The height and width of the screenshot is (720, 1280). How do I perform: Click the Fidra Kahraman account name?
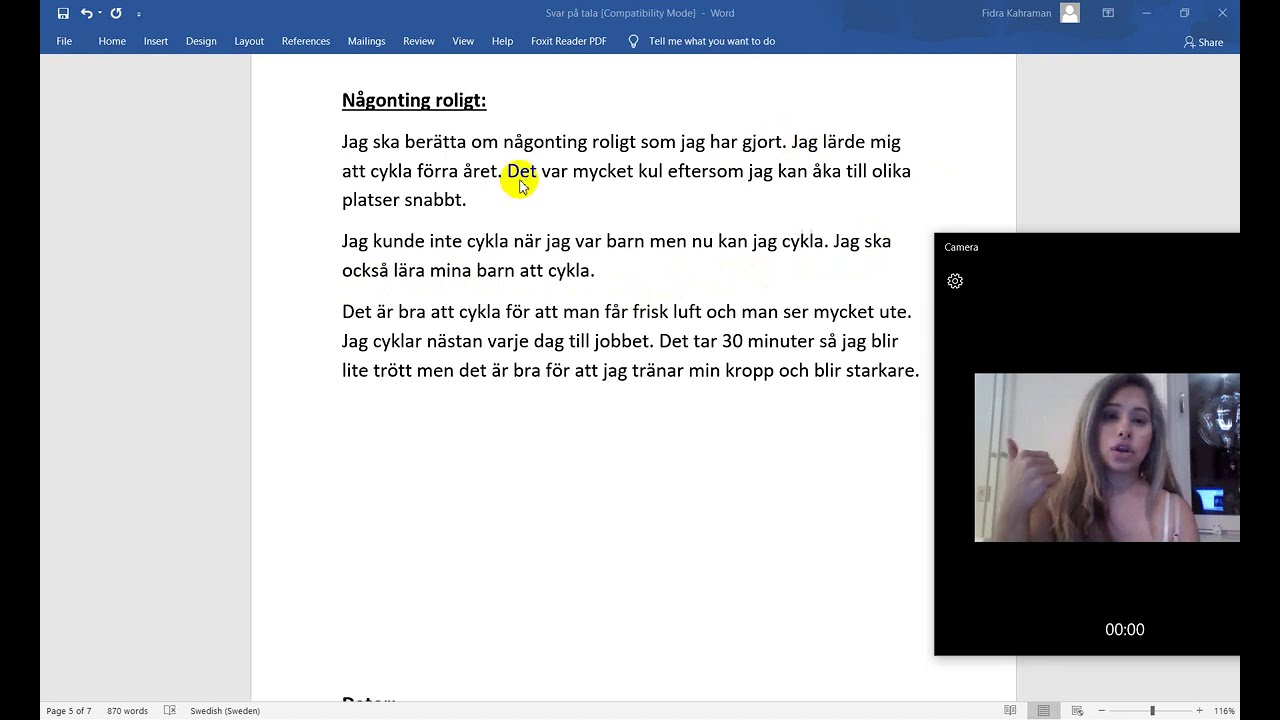coord(1018,13)
